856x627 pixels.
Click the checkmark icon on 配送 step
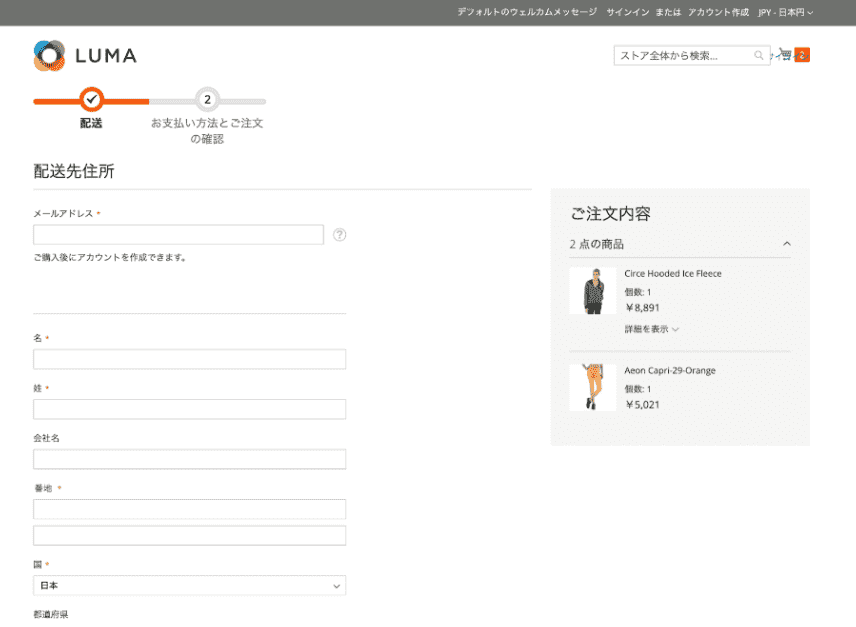(x=92, y=100)
